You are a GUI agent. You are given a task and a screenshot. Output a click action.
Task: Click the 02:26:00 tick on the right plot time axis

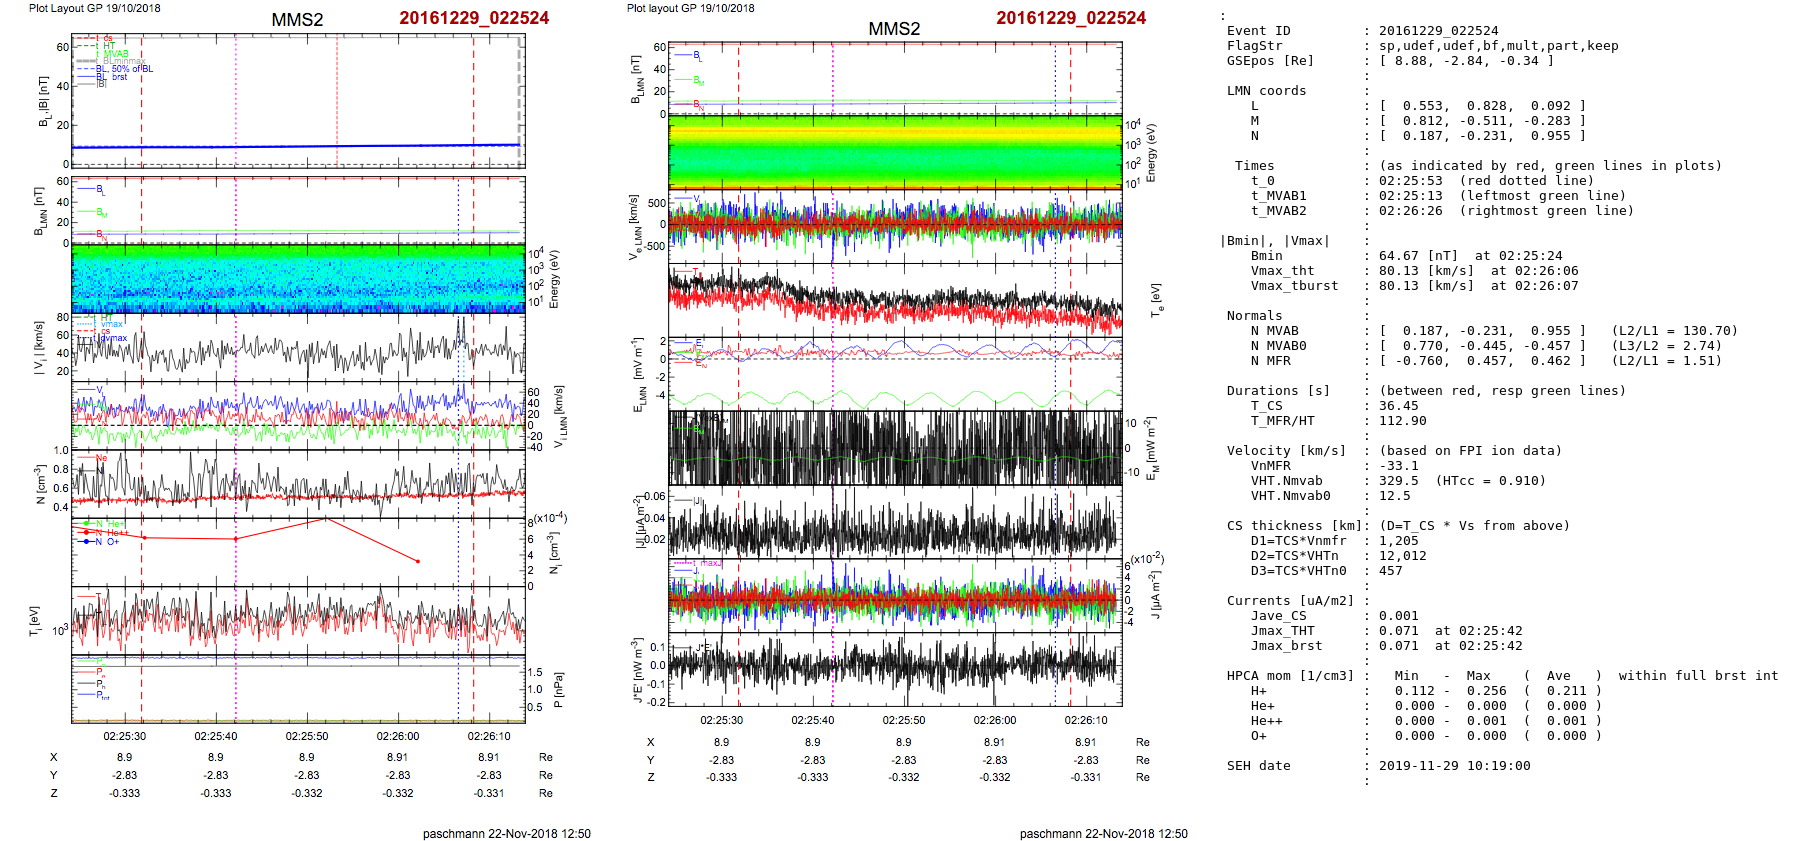click(x=994, y=720)
